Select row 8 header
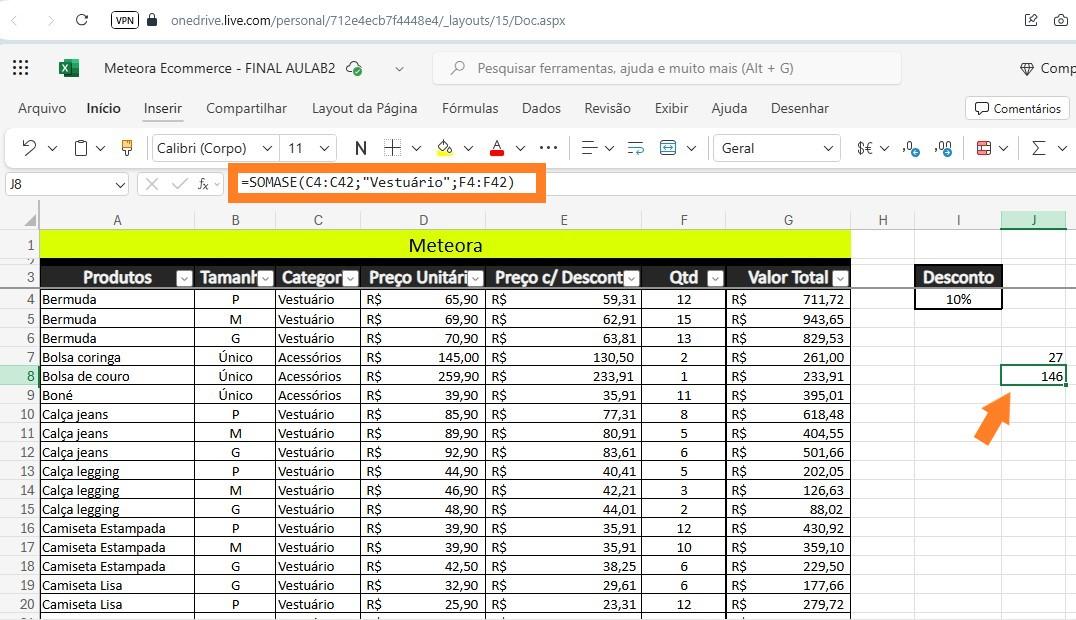The image size is (1076, 620). point(20,376)
